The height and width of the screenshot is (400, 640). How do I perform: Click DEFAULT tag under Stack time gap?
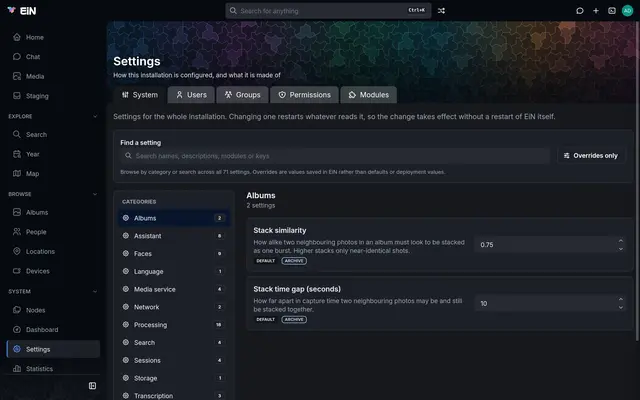tap(265, 320)
